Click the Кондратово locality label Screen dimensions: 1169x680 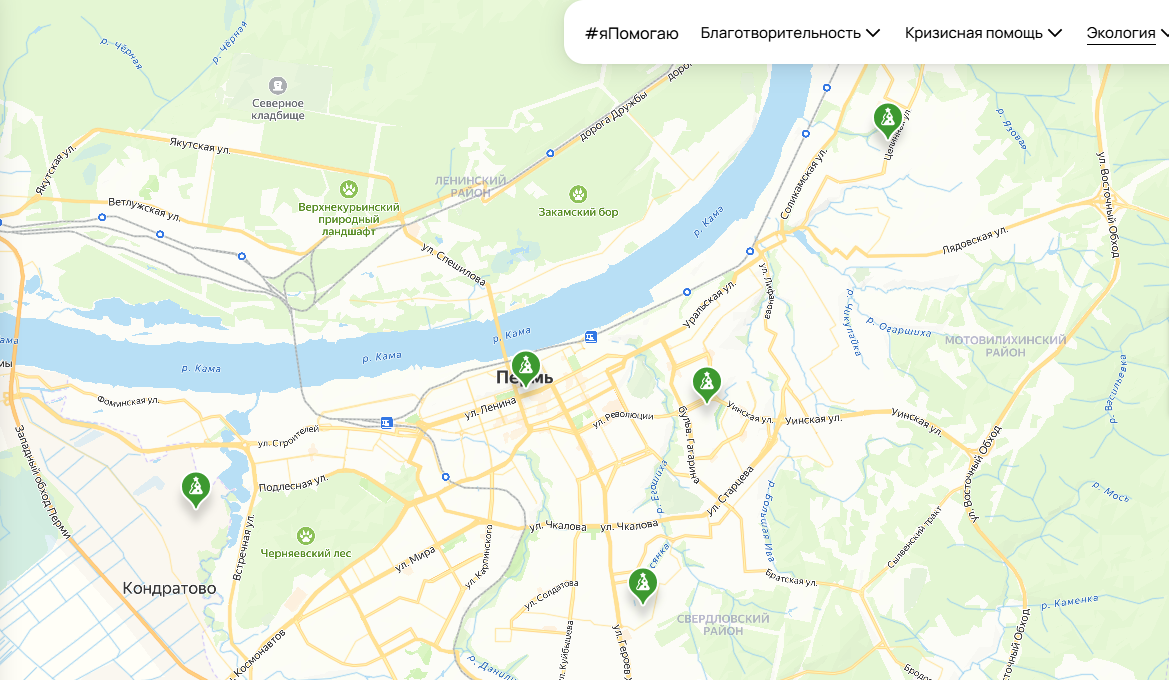click(169, 588)
